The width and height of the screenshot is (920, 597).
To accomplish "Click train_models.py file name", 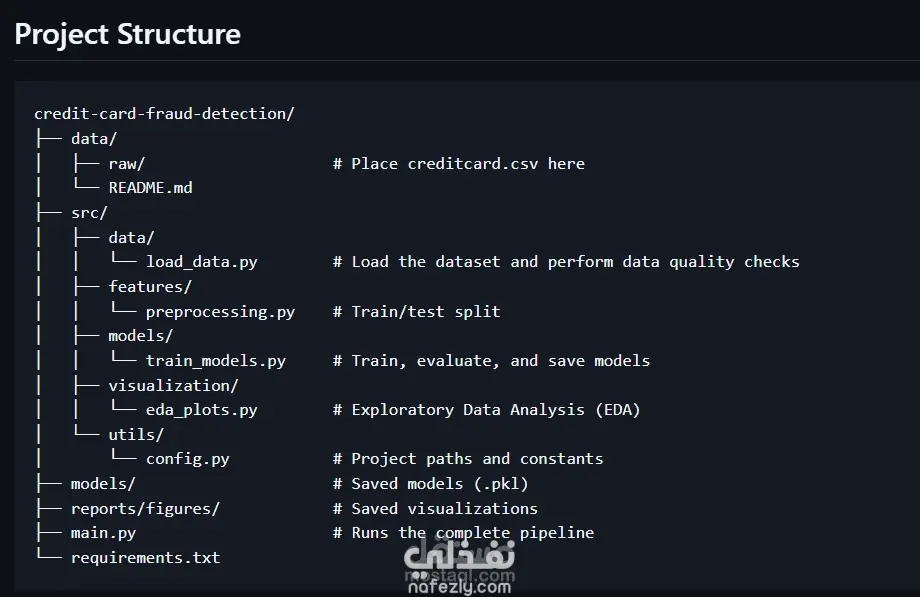I will pos(215,360).
